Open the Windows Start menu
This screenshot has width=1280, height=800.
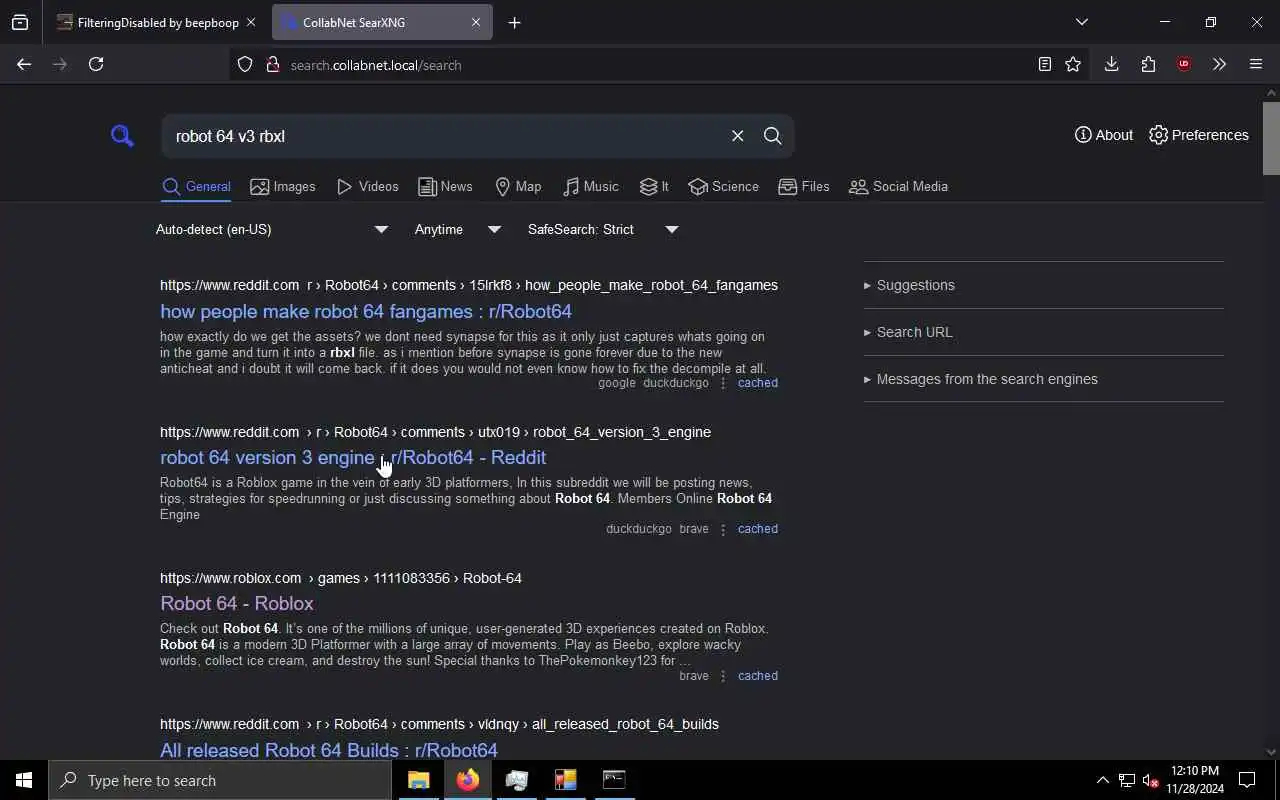click(x=24, y=780)
